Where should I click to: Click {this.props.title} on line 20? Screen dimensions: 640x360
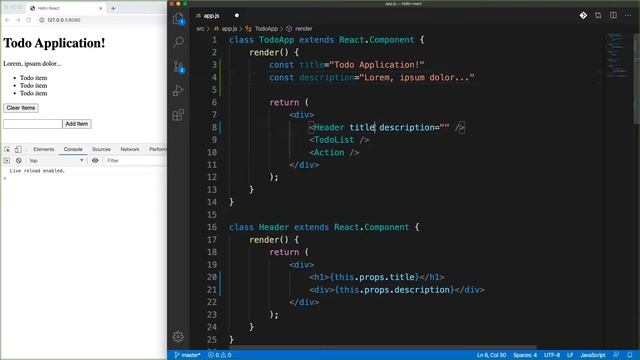[374, 277]
